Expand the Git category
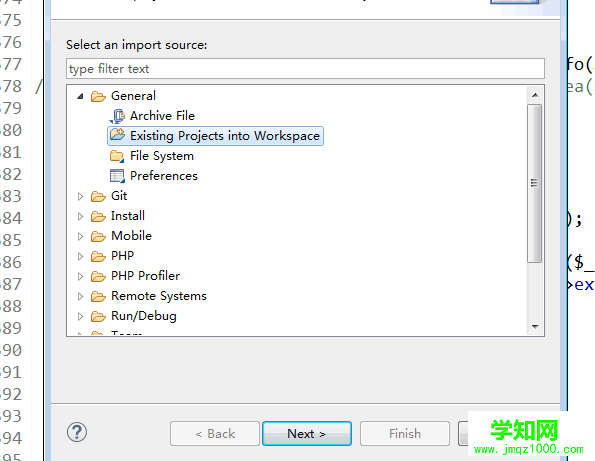Screen dimensions: 595x461 click(x=80, y=196)
